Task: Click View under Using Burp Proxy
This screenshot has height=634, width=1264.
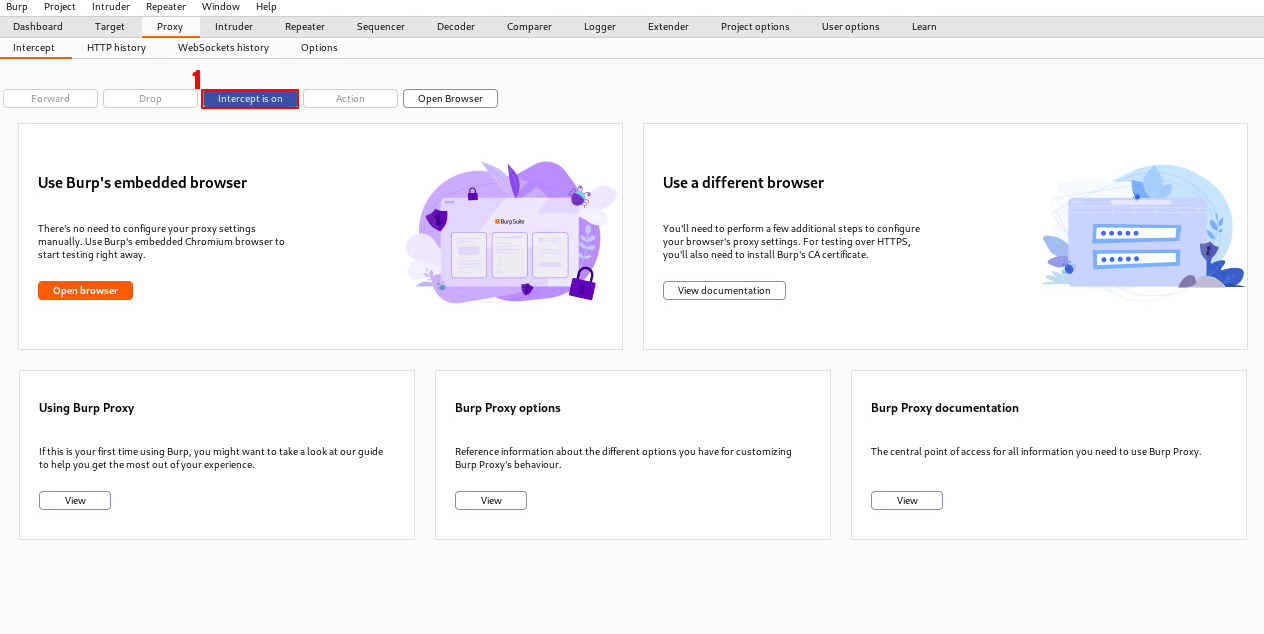Action: pos(75,501)
